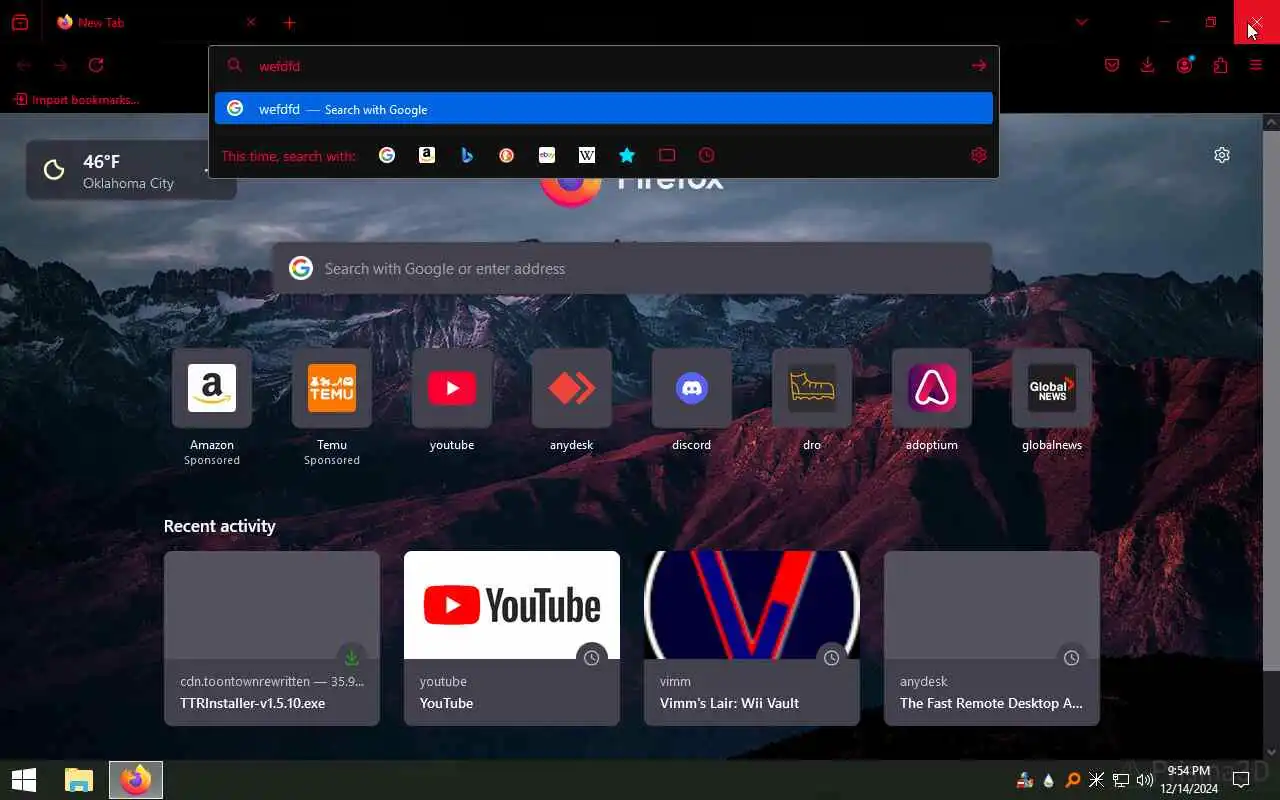Open Save to Pocket button
This screenshot has width=1280, height=800.
pyautogui.click(x=1112, y=65)
